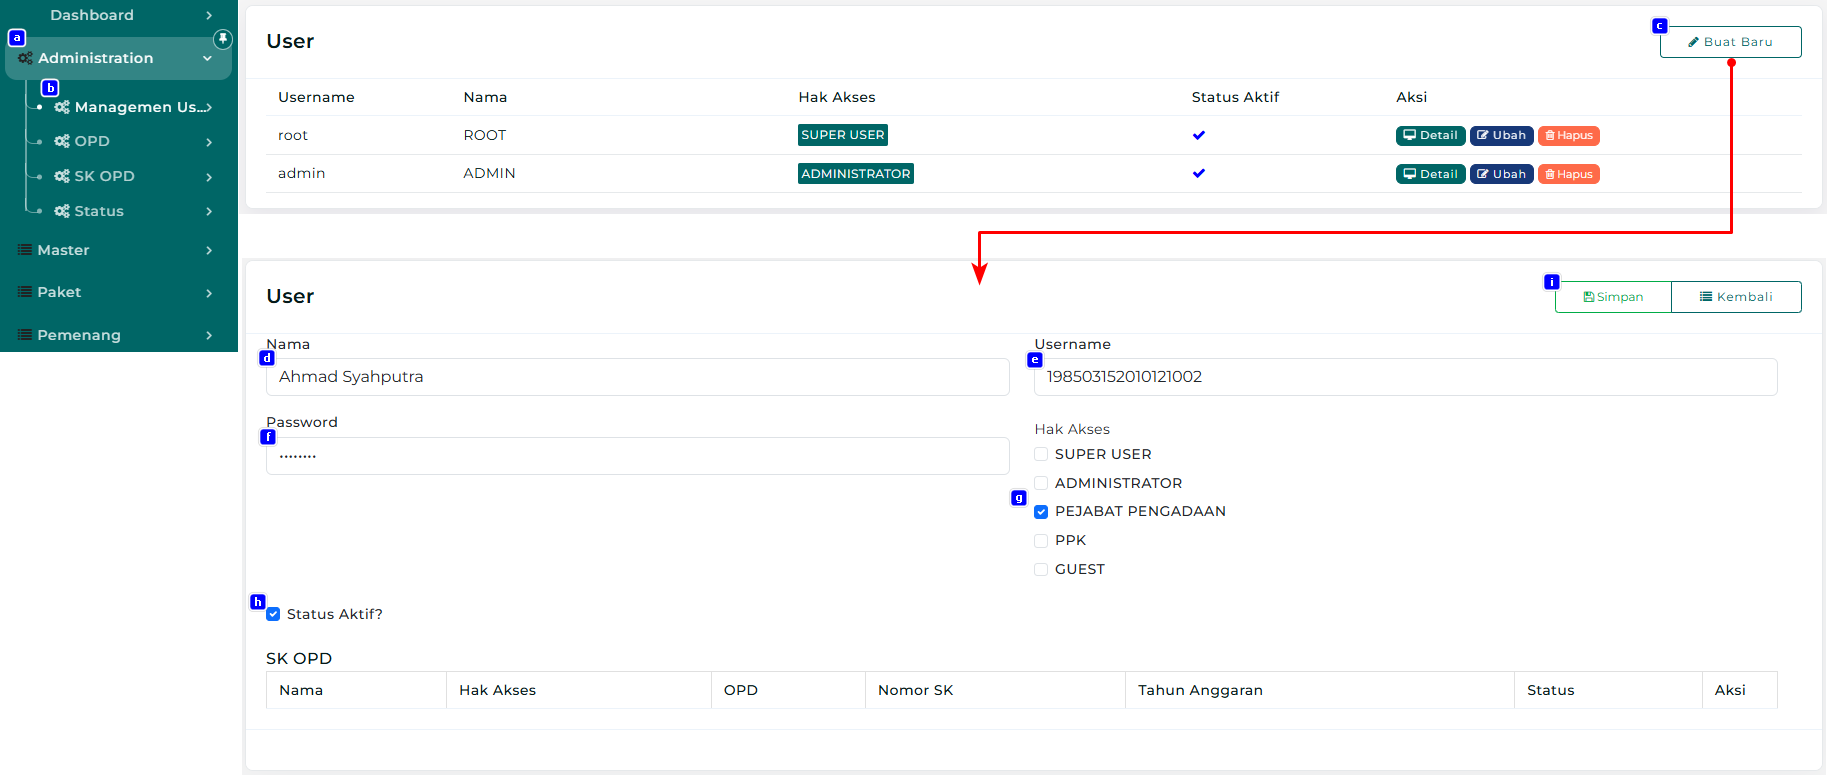1827x775 pixels.
Task: Click the gears icon next to SK OPD
Action: 62,176
